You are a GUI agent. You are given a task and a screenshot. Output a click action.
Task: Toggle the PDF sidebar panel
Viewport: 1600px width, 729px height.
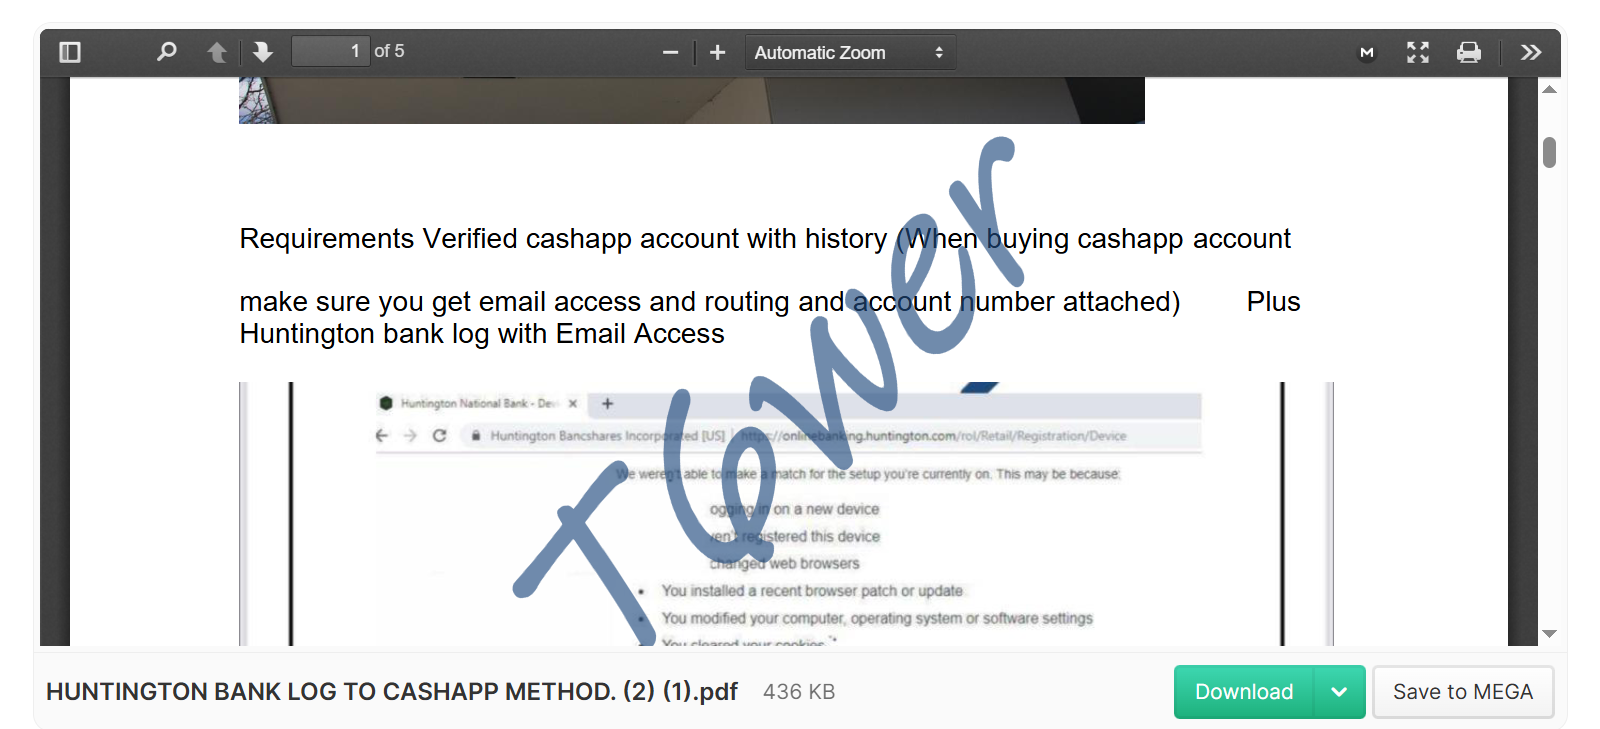click(x=70, y=52)
